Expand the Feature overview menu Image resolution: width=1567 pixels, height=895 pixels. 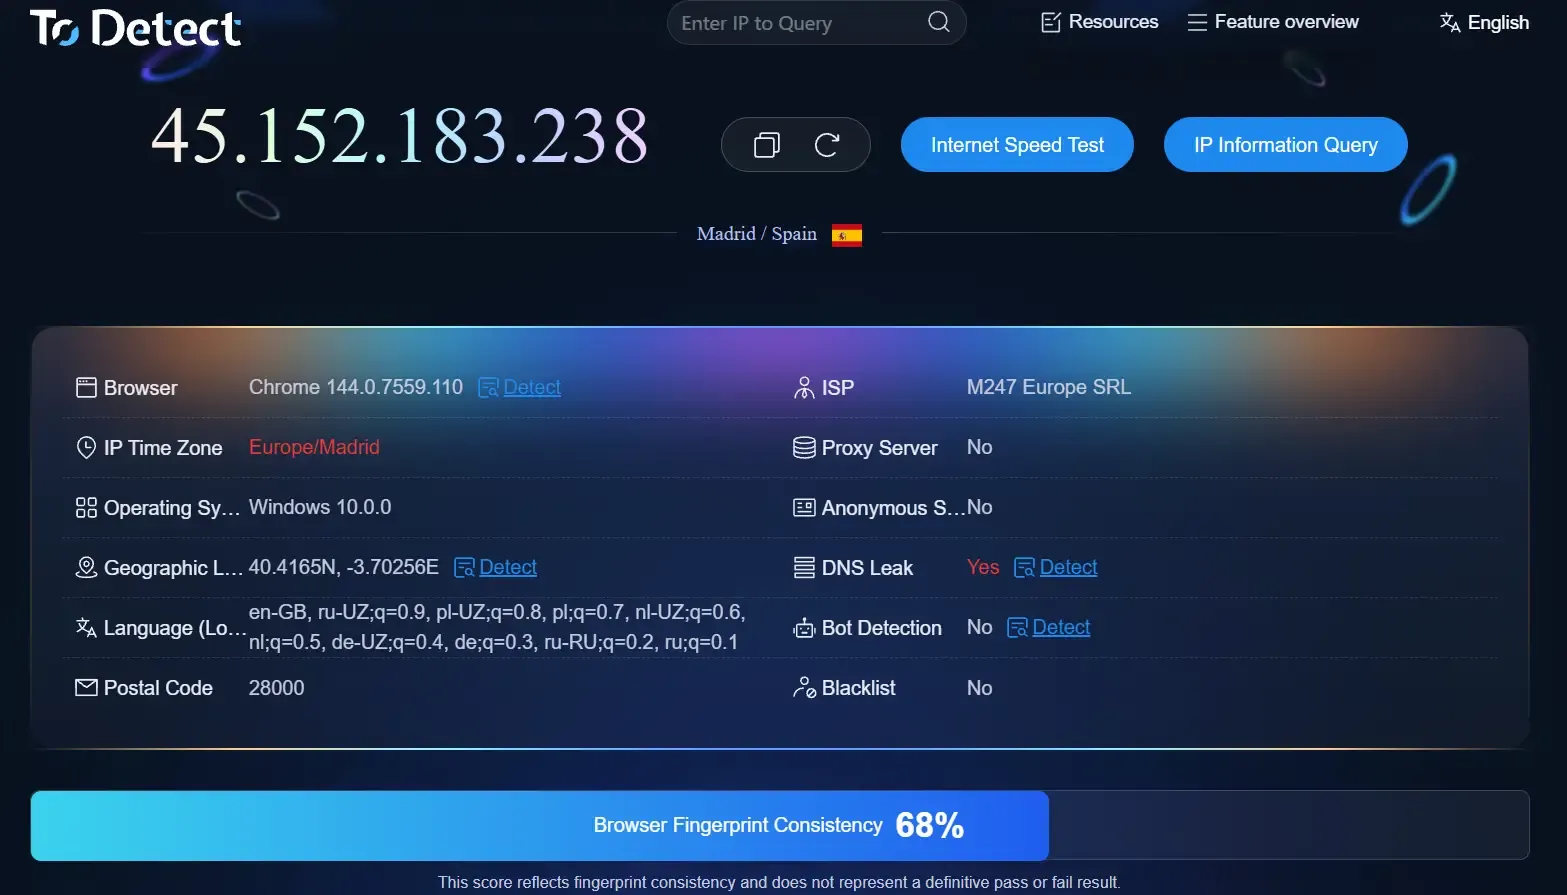[1273, 22]
